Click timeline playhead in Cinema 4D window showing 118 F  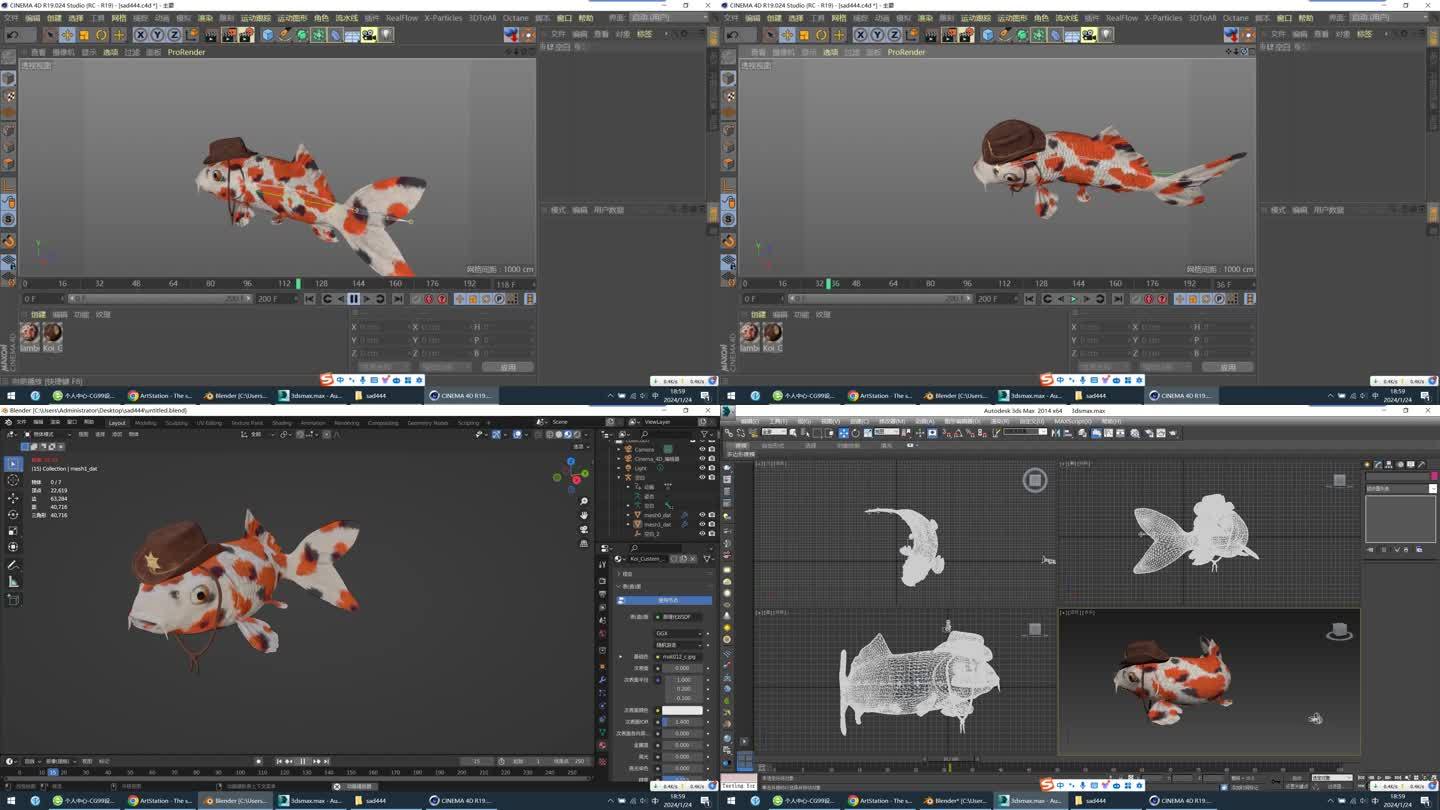[298, 284]
